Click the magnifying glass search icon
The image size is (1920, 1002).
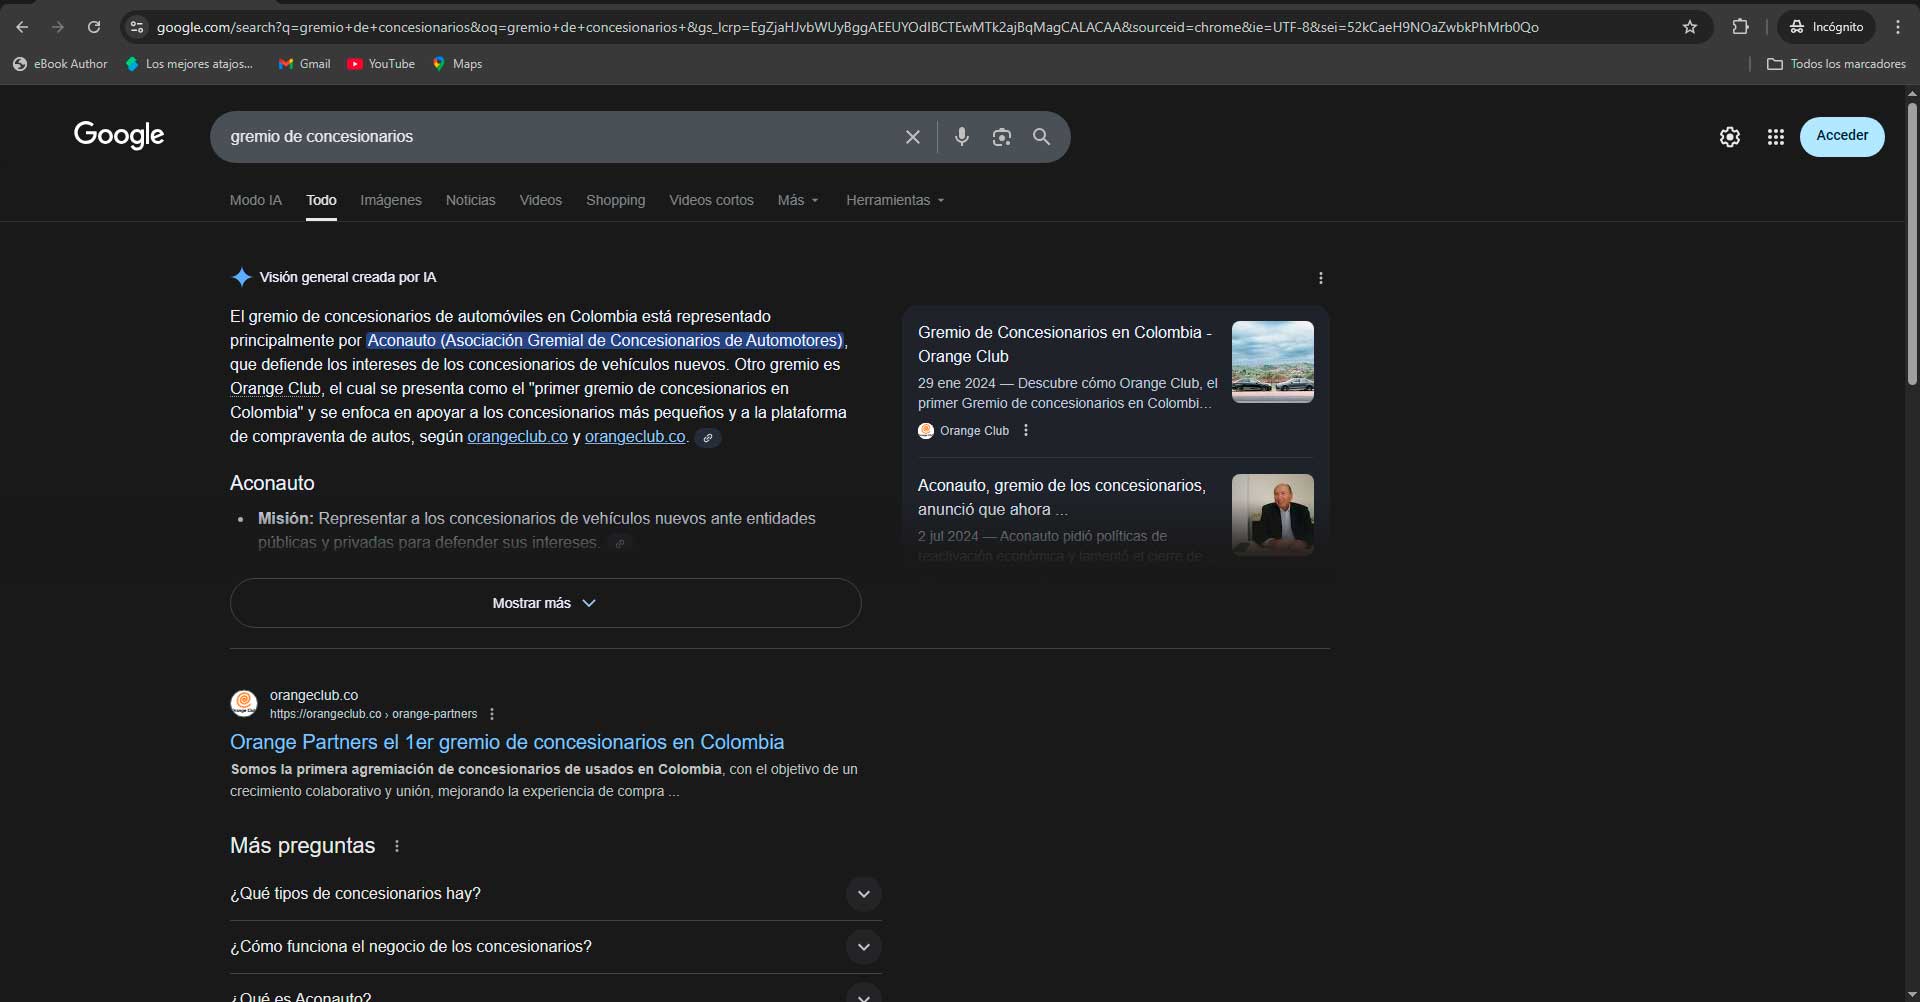[1041, 137]
